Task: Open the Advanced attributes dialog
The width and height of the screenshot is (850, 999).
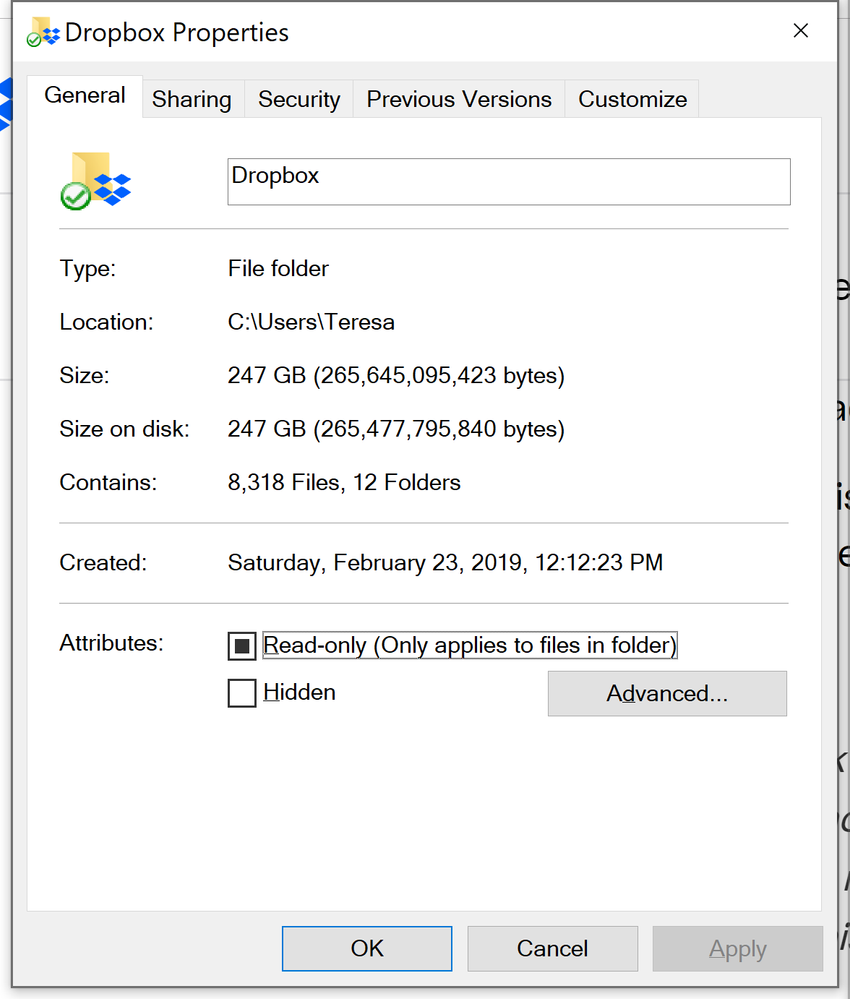Action: click(666, 693)
